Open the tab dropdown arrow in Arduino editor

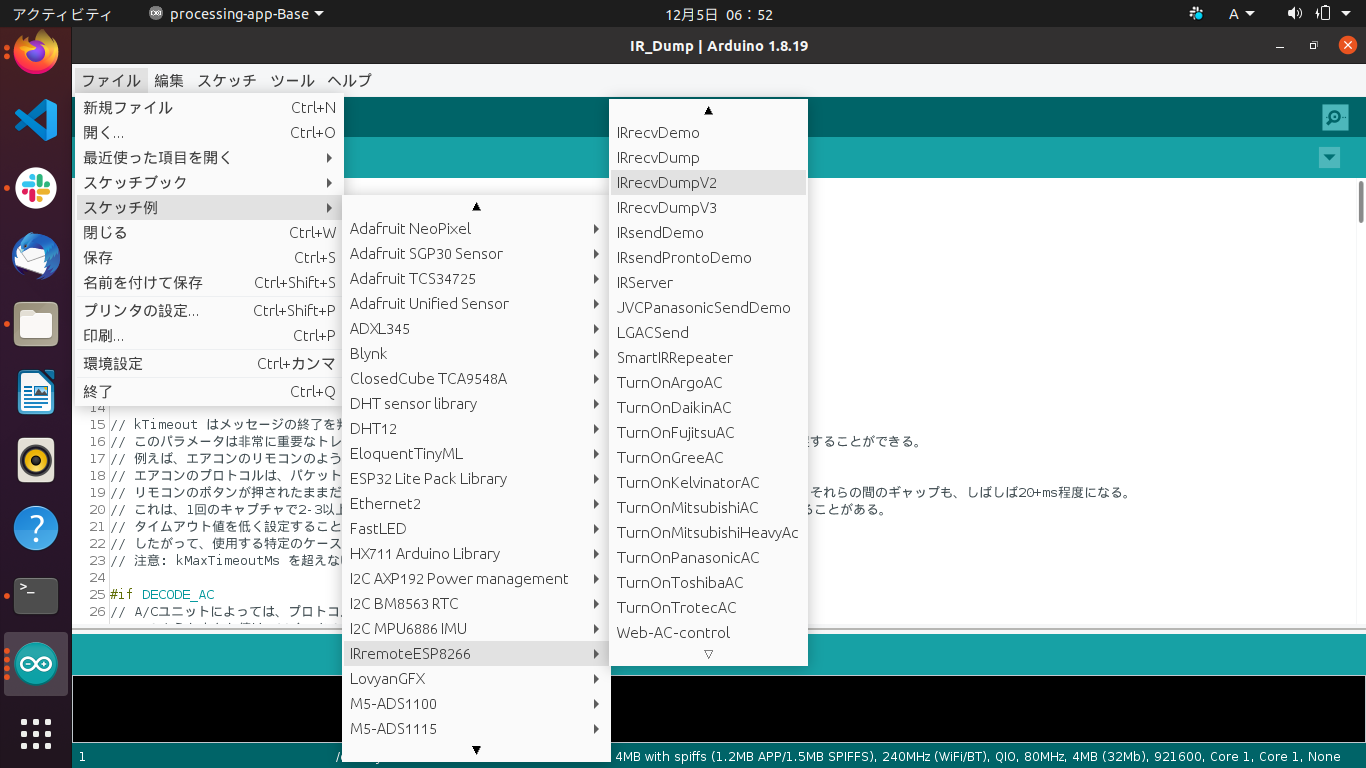click(x=1329, y=158)
